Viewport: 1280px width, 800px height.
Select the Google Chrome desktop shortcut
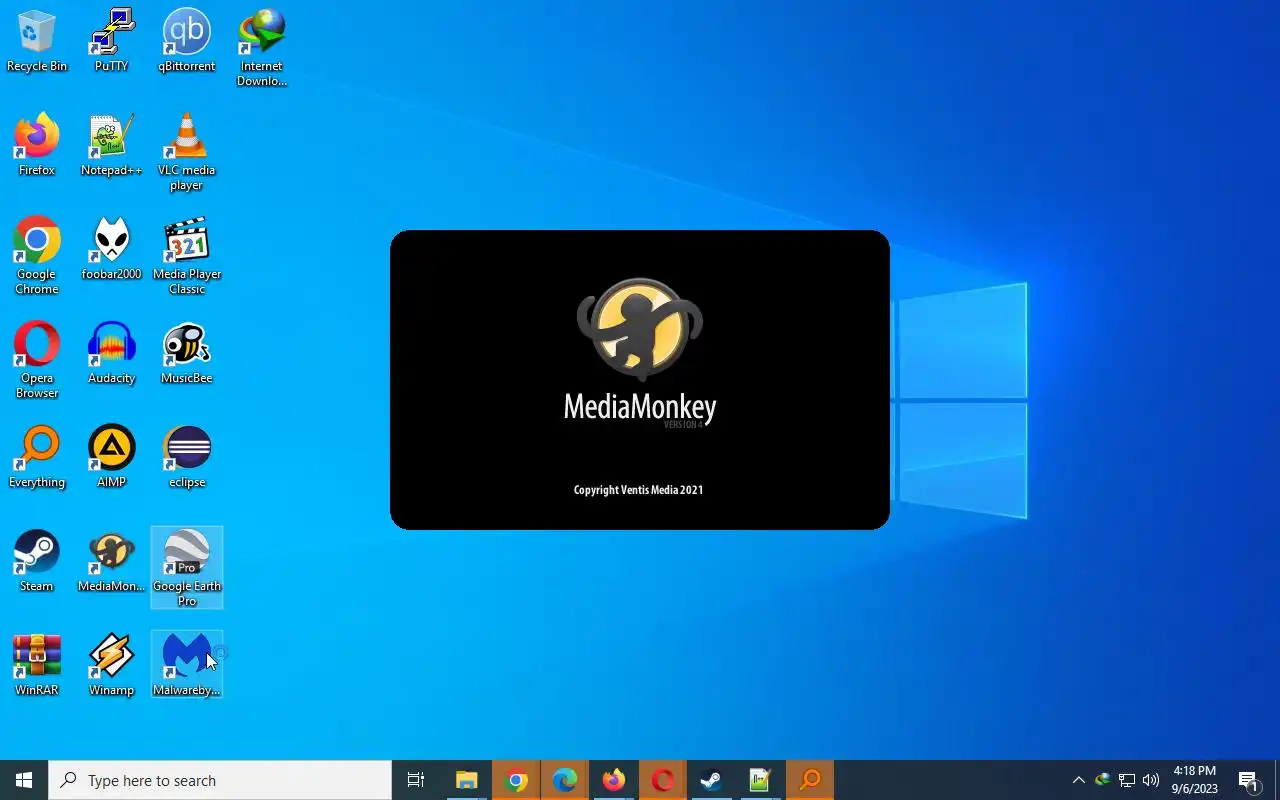37,256
